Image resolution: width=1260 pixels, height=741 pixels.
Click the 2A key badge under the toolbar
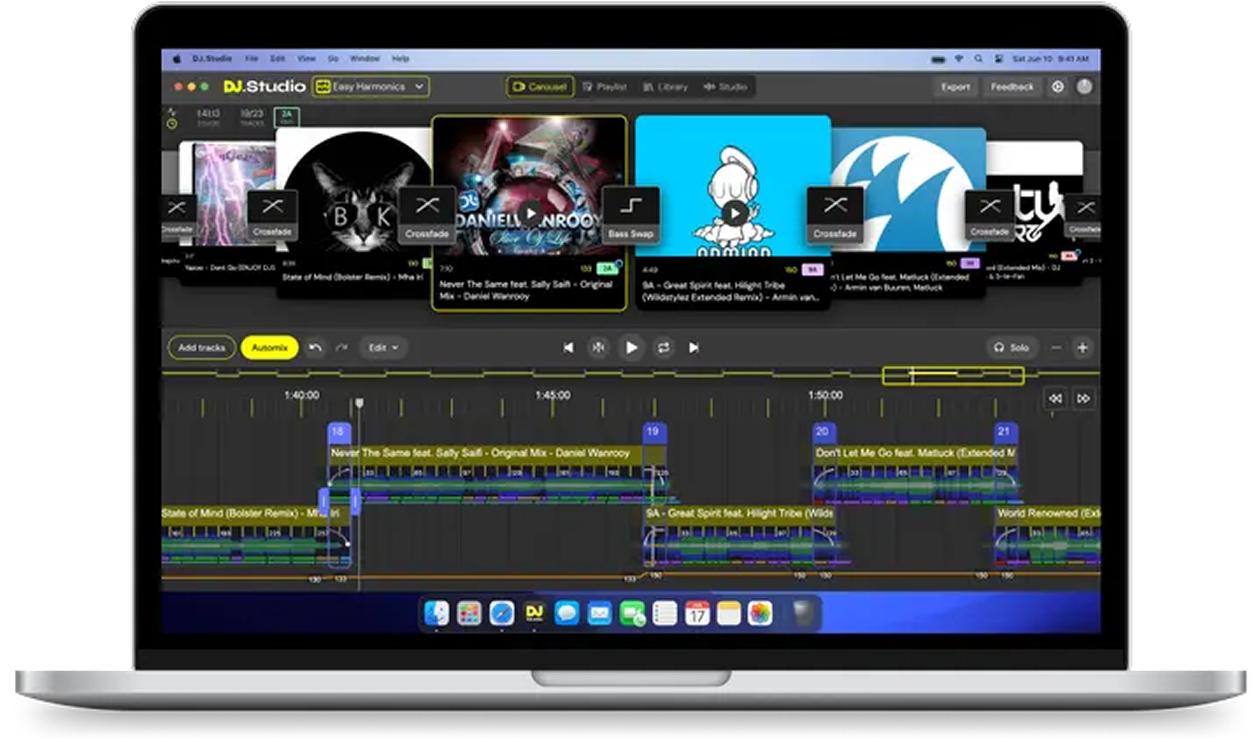point(287,117)
